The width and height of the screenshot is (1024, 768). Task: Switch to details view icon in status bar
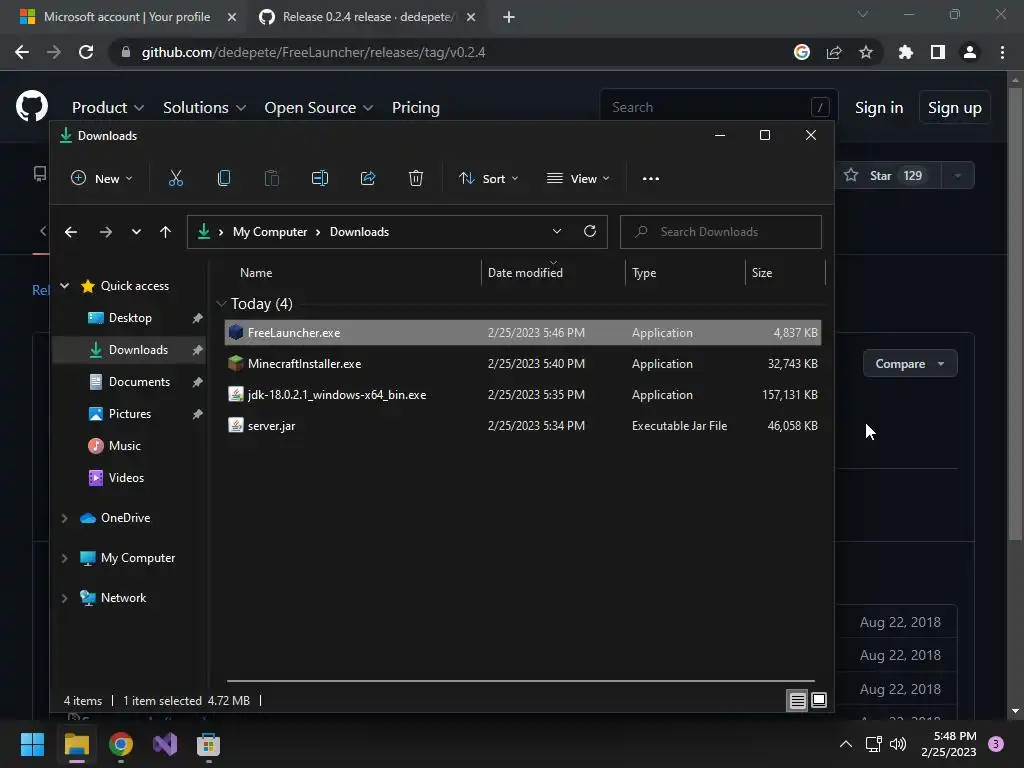797,701
